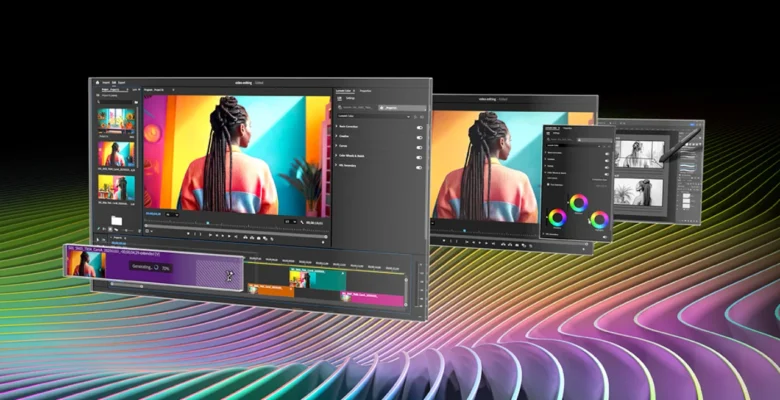Click the blue timecode in main Program monitor

tap(153, 214)
